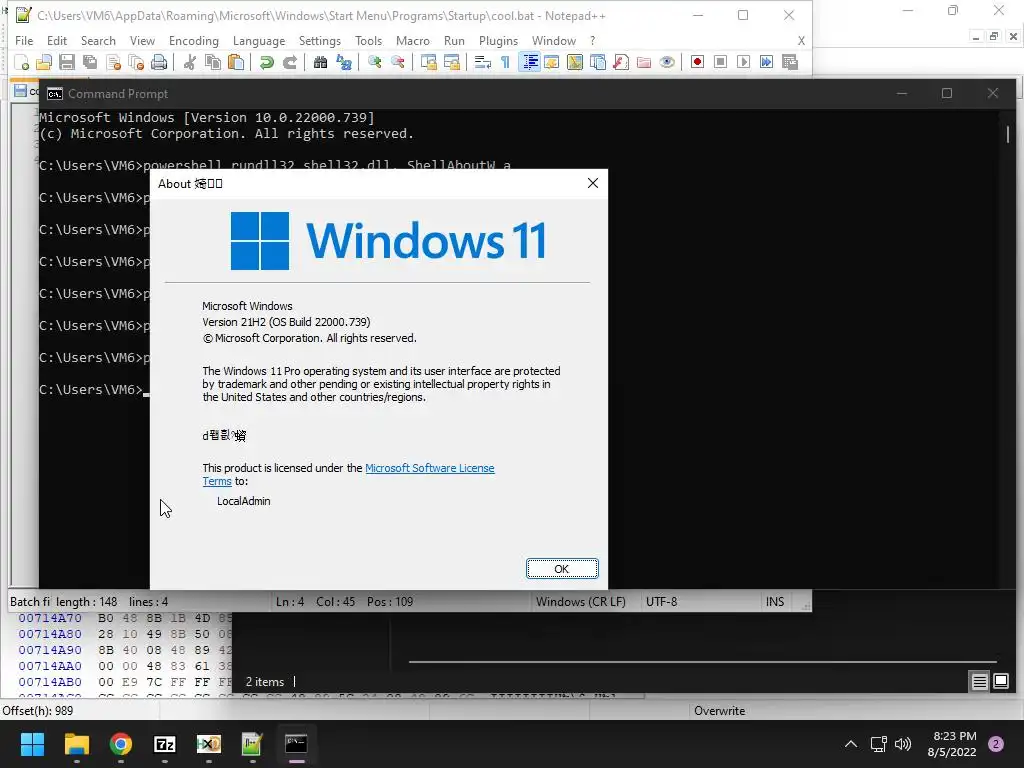1024x768 pixels.
Task: Click the Print icon in Notepad++ toolbar
Action: (x=159, y=62)
